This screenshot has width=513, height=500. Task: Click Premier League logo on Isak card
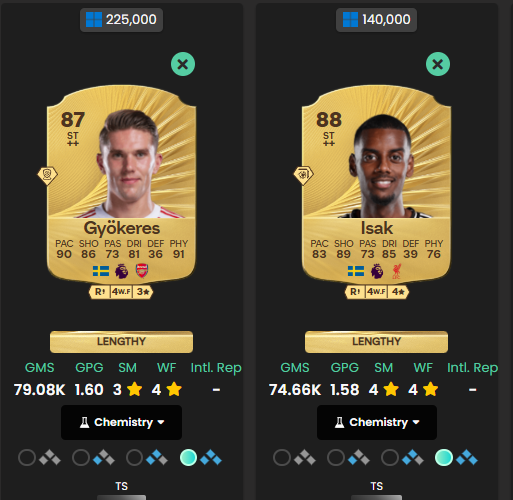(x=377, y=271)
